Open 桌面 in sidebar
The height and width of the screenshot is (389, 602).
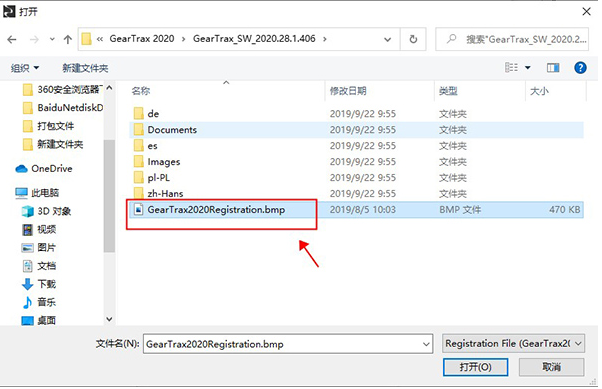pyautogui.click(x=39, y=320)
